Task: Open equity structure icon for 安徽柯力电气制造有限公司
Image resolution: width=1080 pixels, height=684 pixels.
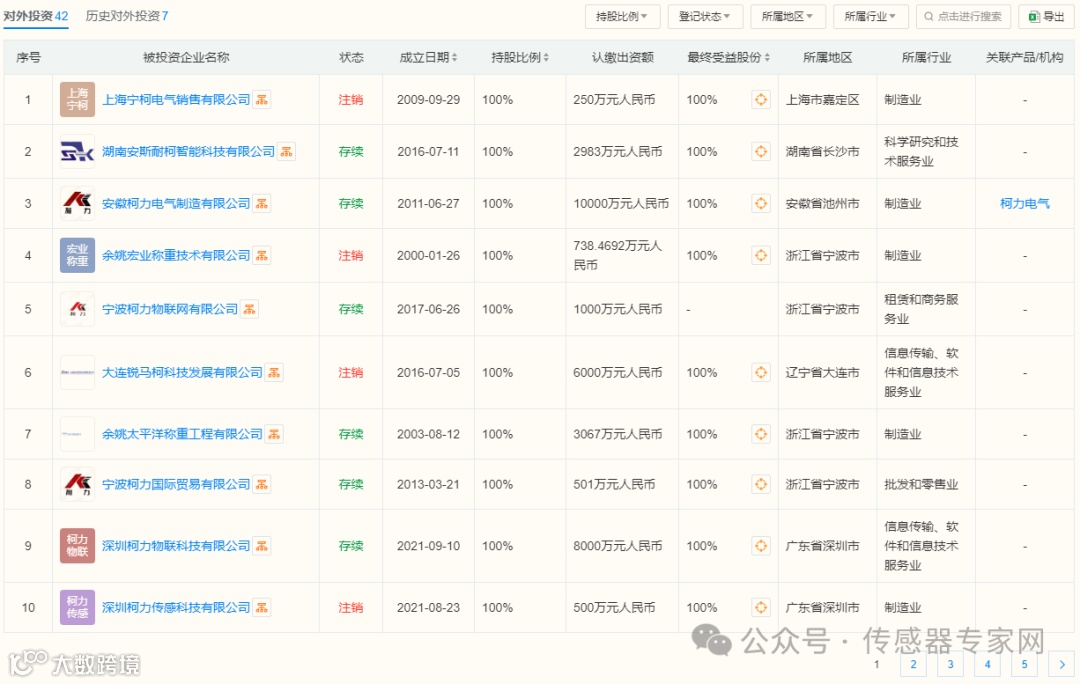Action: tap(262, 204)
